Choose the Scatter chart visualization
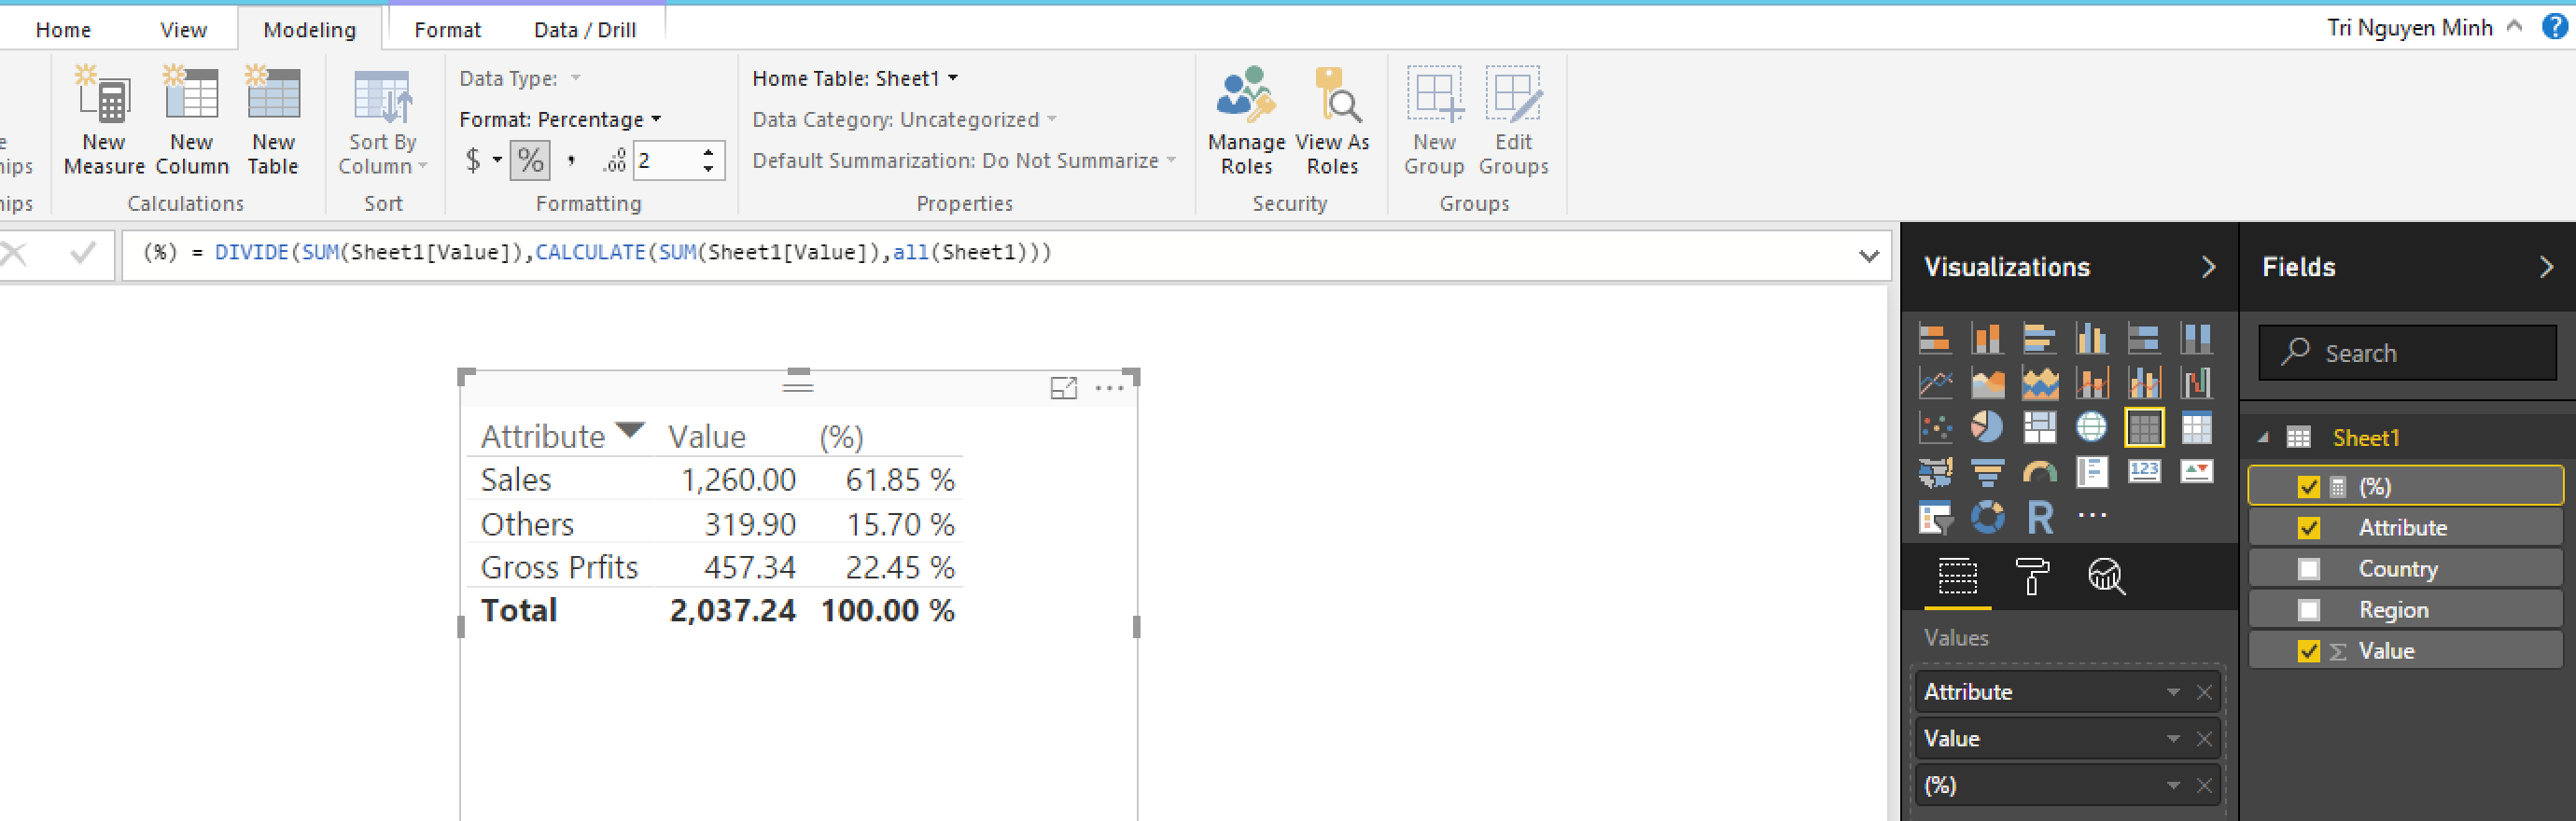The image size is (2576, 821). tap(1935, 427)
